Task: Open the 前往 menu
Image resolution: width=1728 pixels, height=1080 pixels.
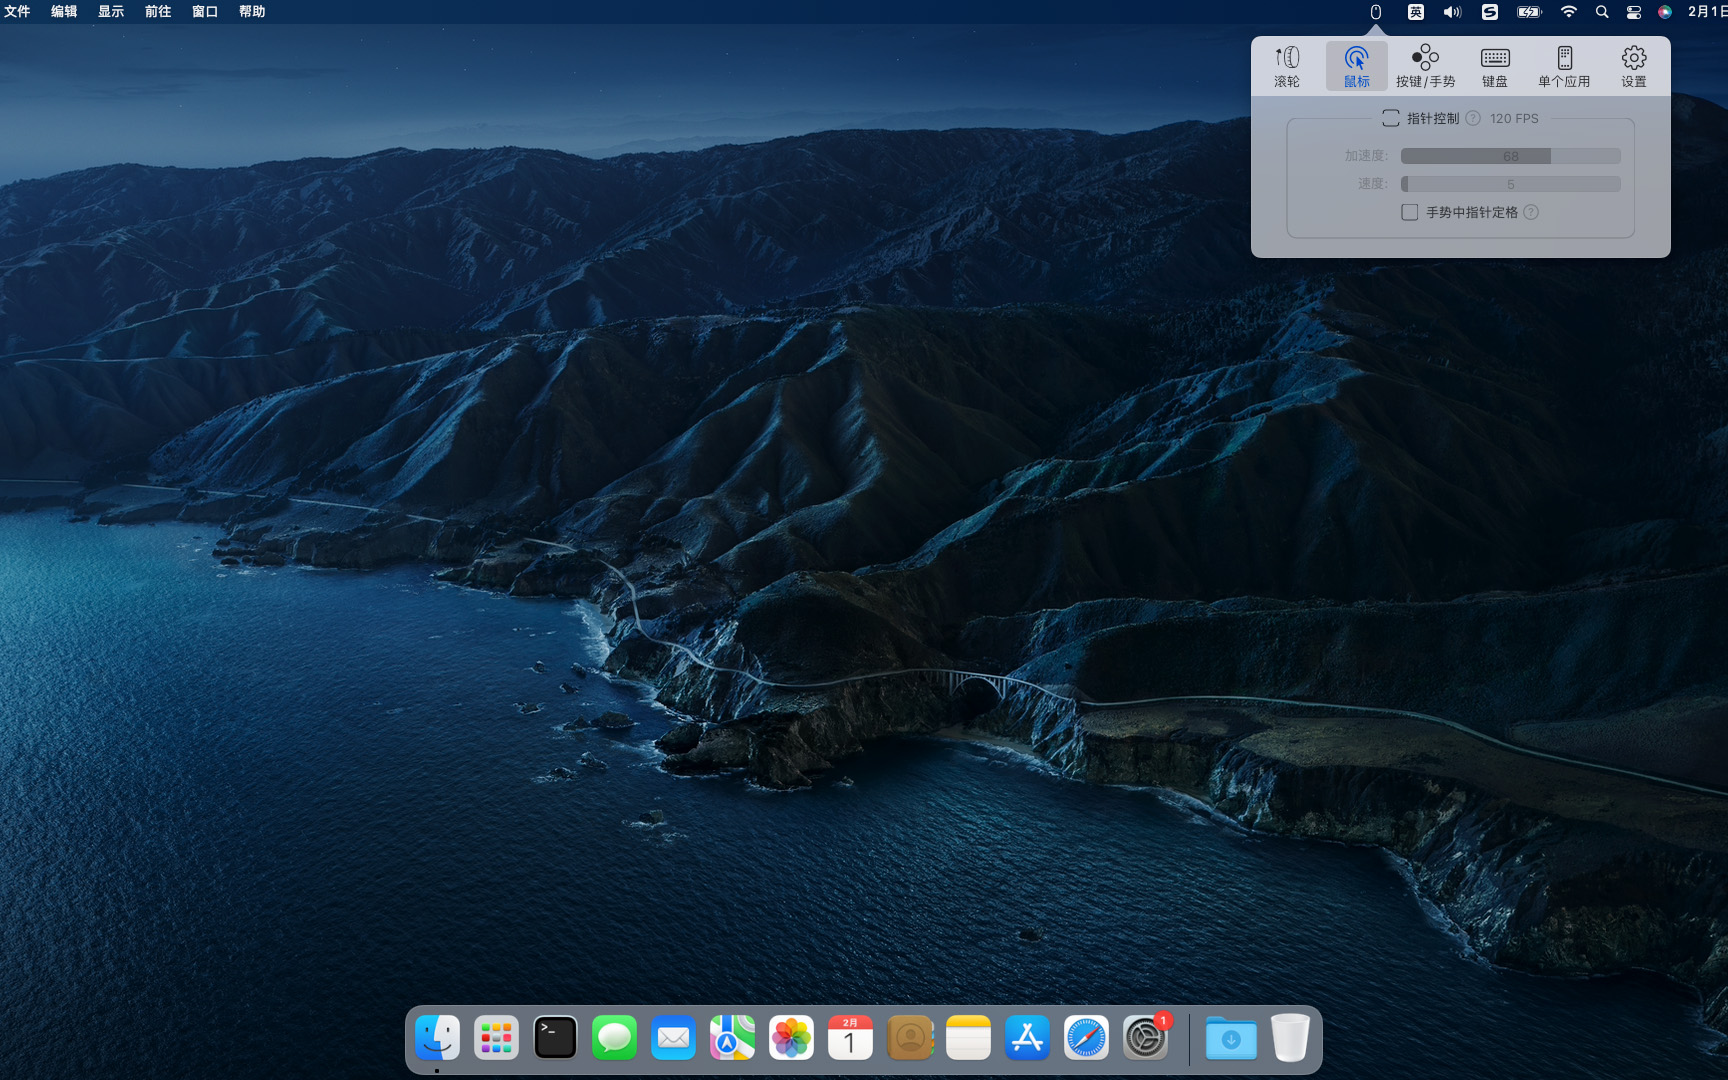Action: click(158, 12)
